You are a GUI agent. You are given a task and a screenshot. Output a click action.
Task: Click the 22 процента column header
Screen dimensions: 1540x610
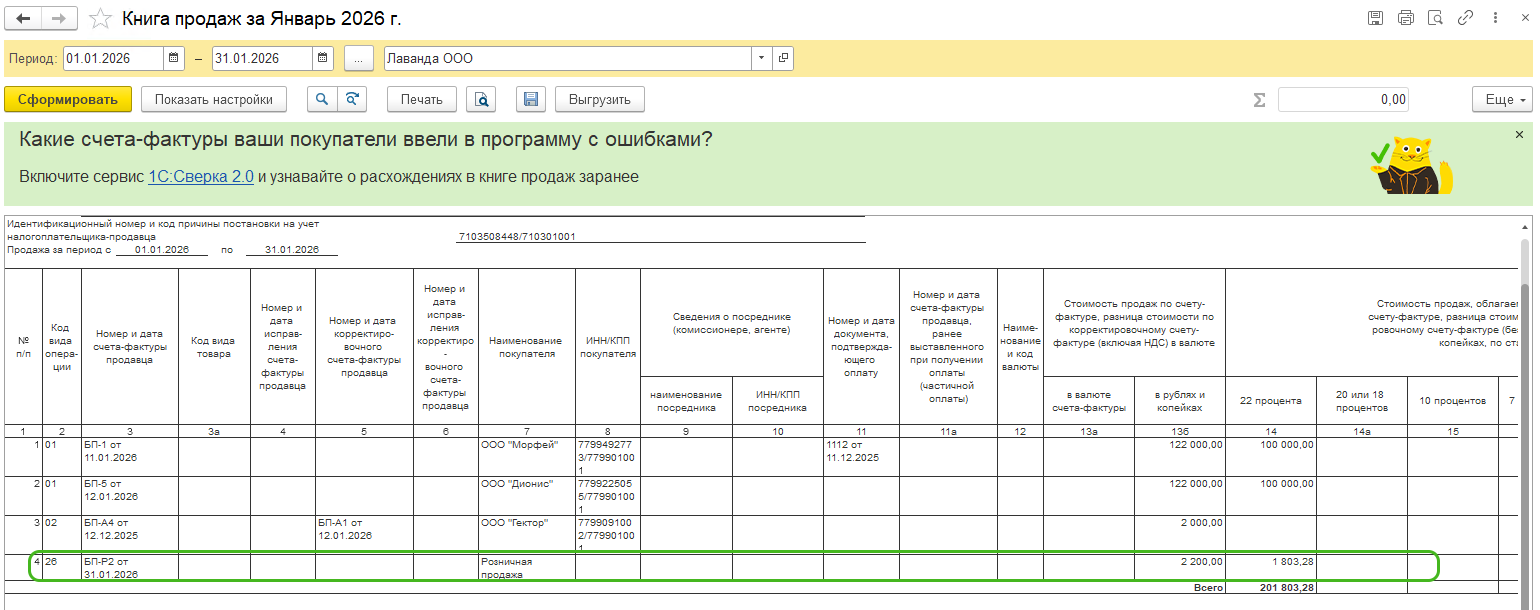1271,400
